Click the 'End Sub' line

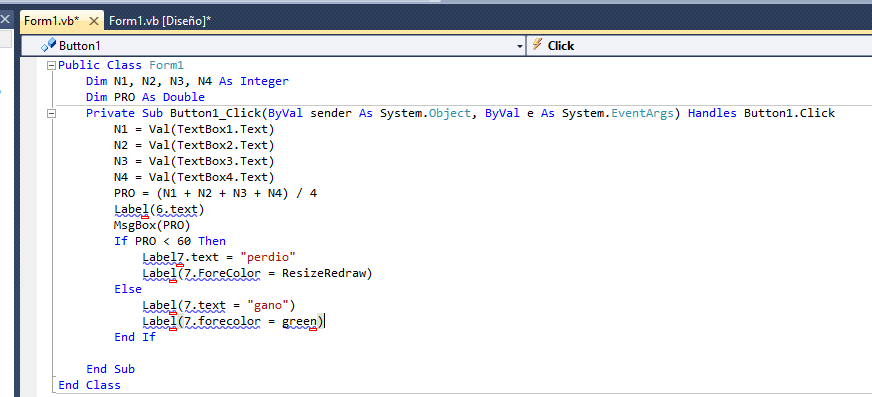110,369
